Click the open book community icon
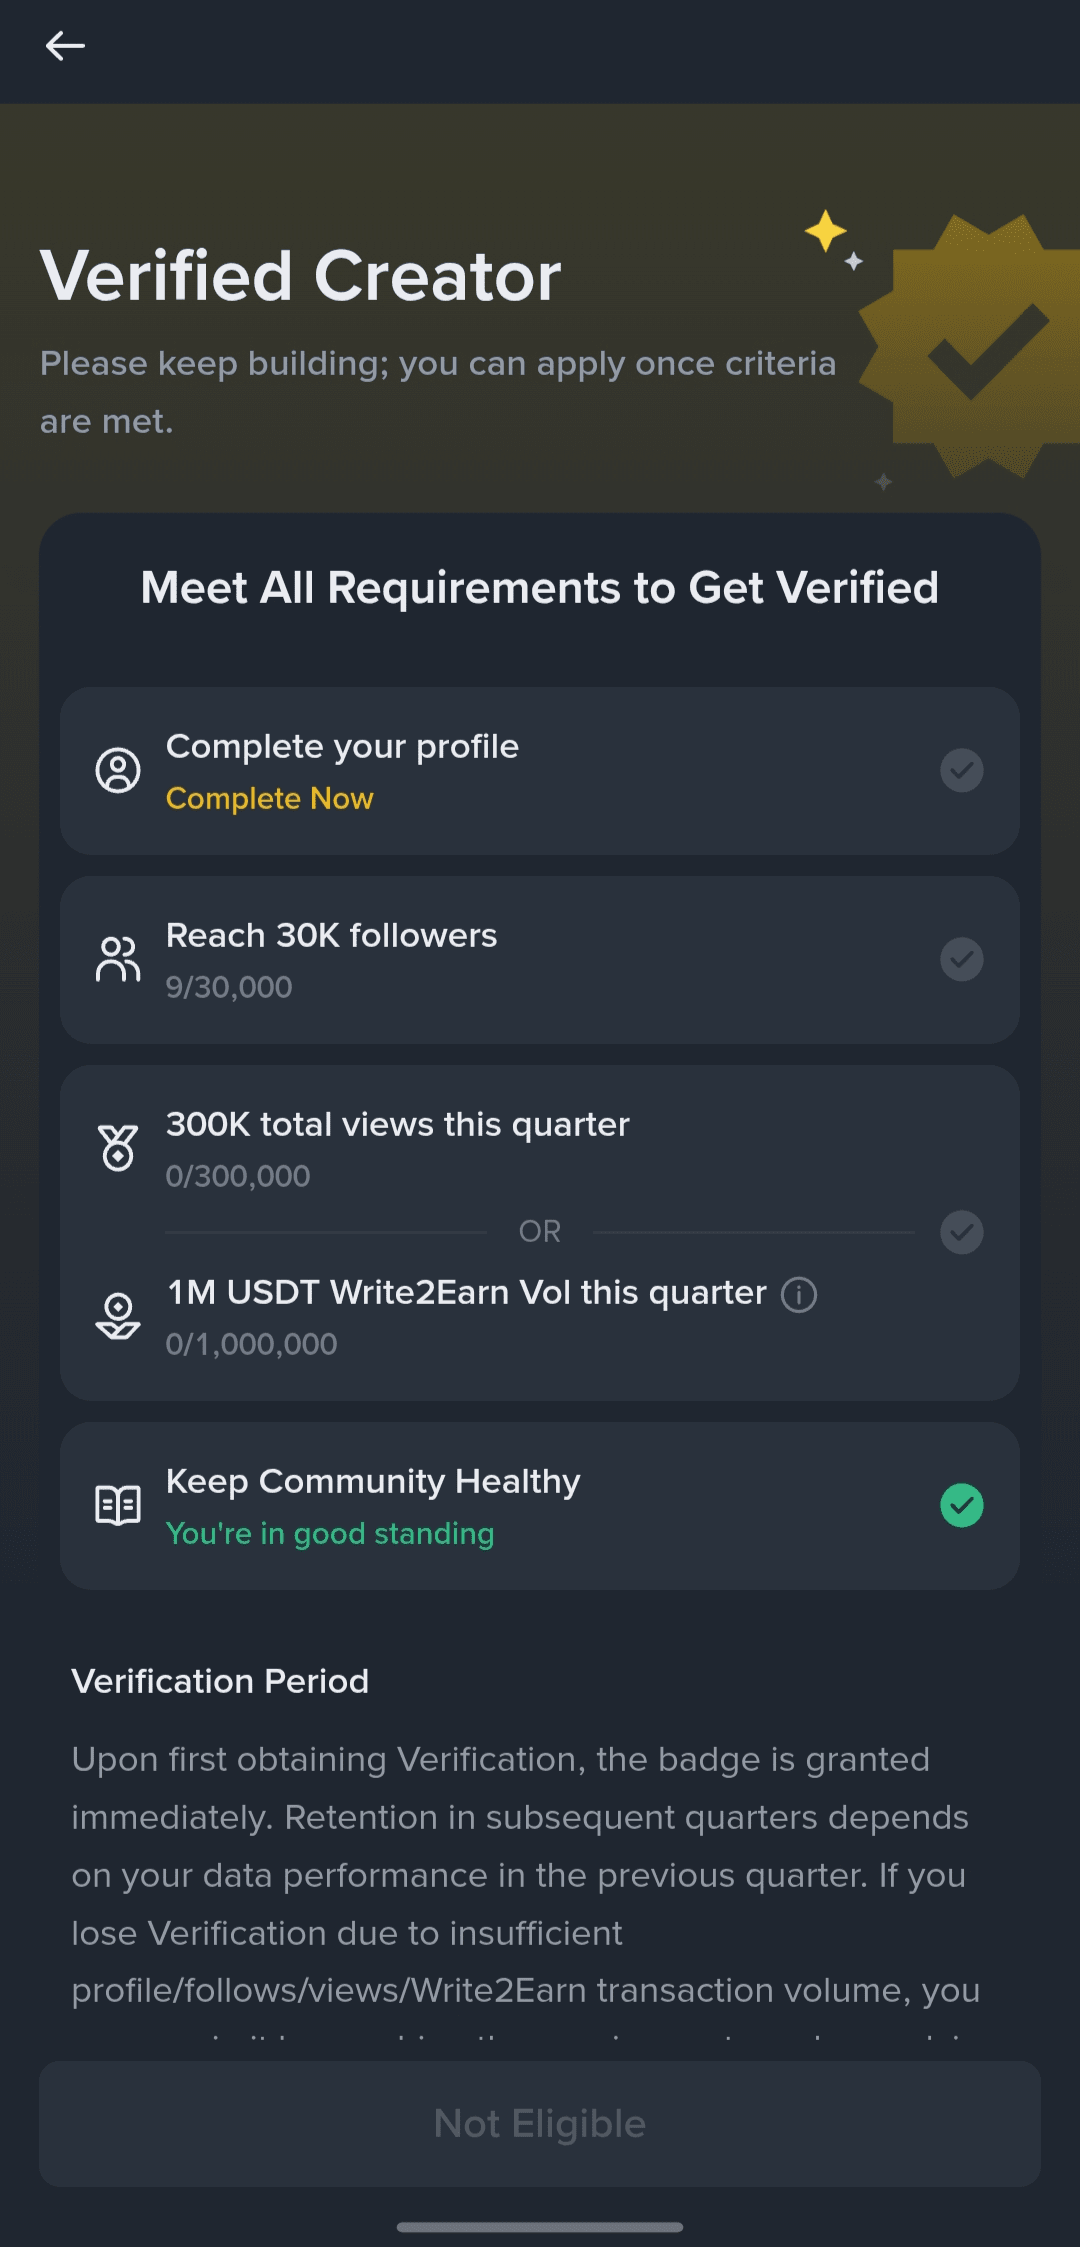The width and height of the screenshot is (1080, 2247). coord(118,1505)
